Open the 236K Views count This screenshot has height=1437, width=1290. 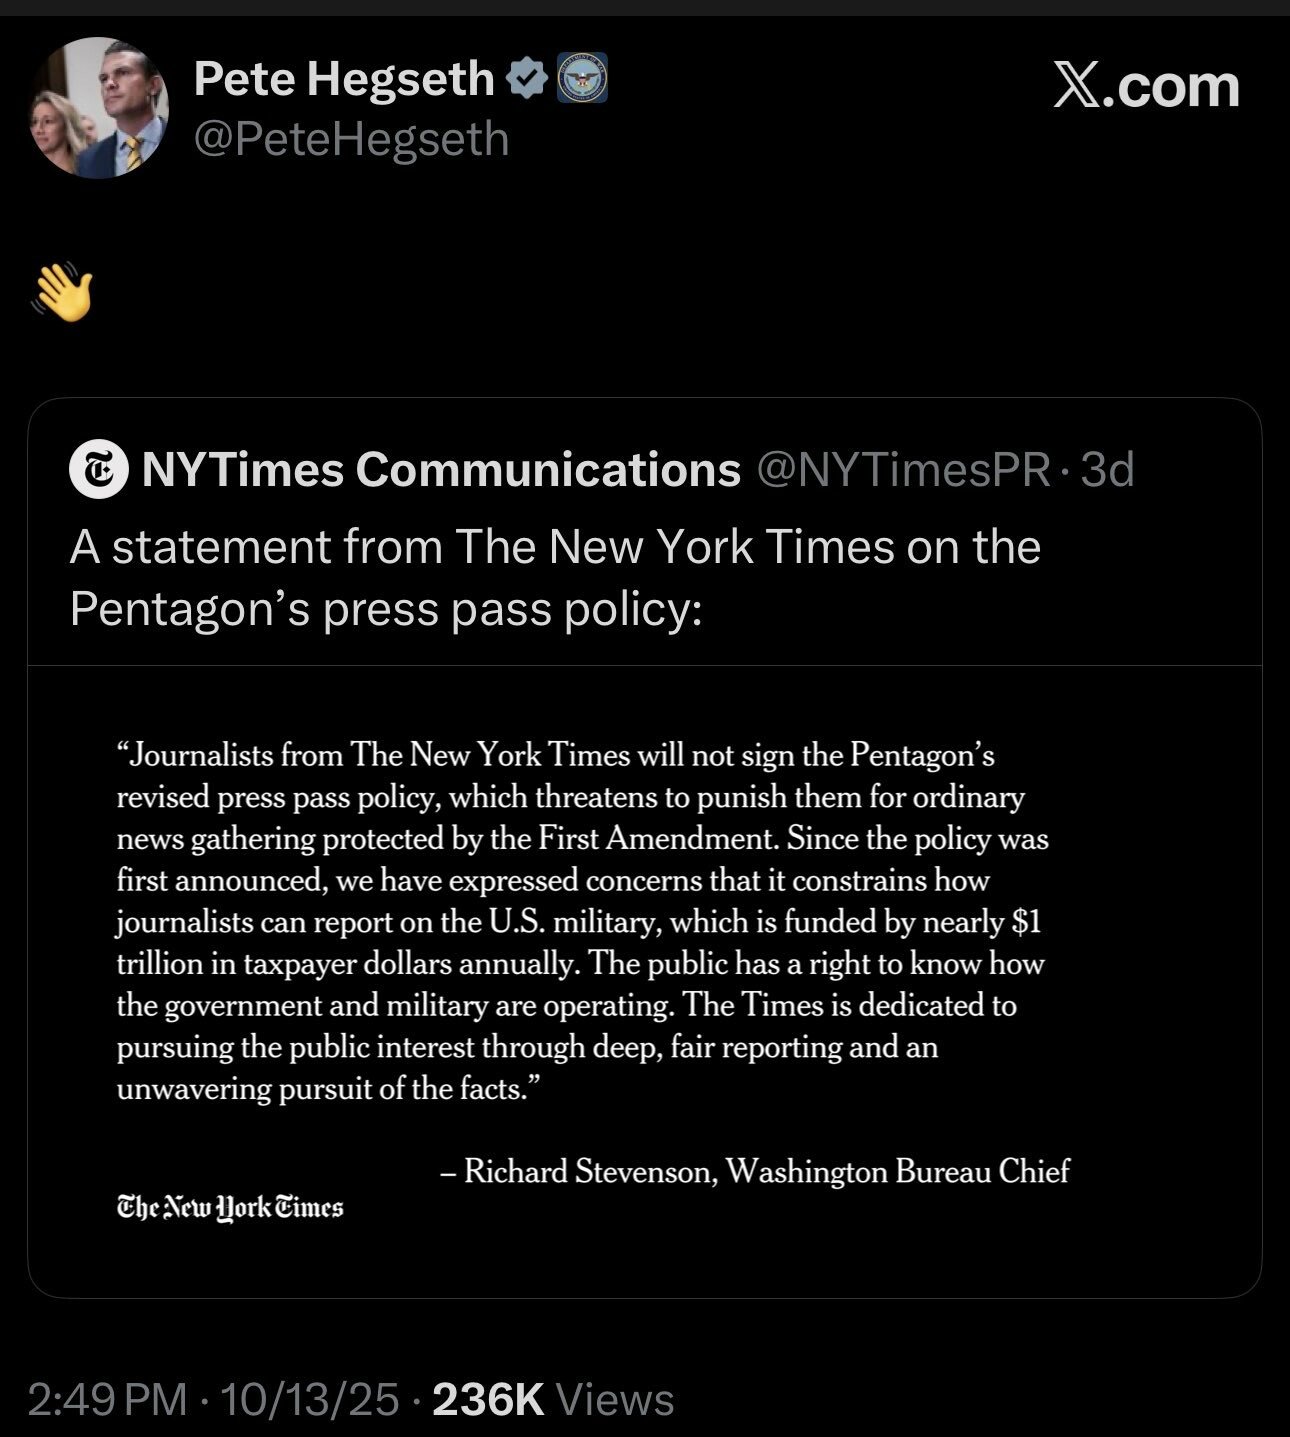click(x=488, y=1399)
